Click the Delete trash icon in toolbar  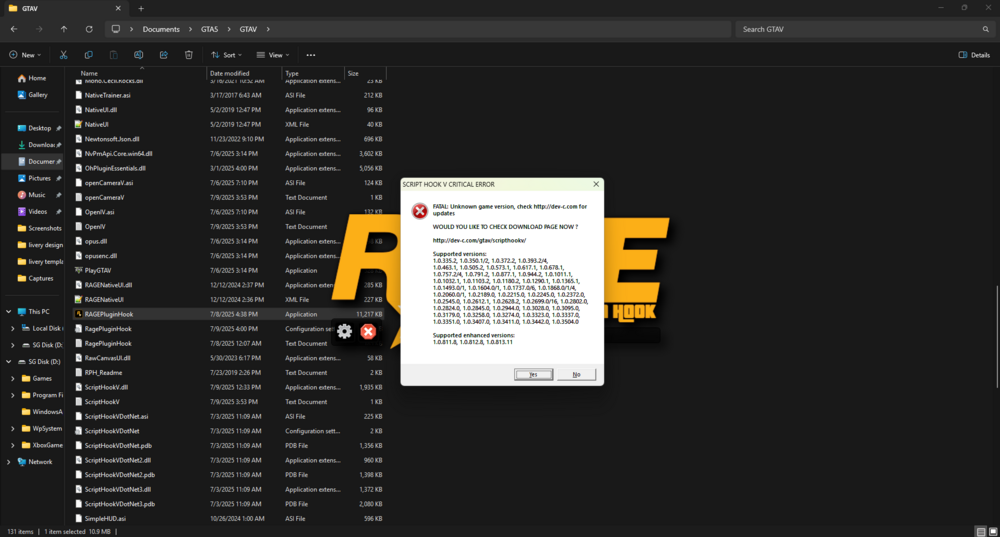click(189, 55)
